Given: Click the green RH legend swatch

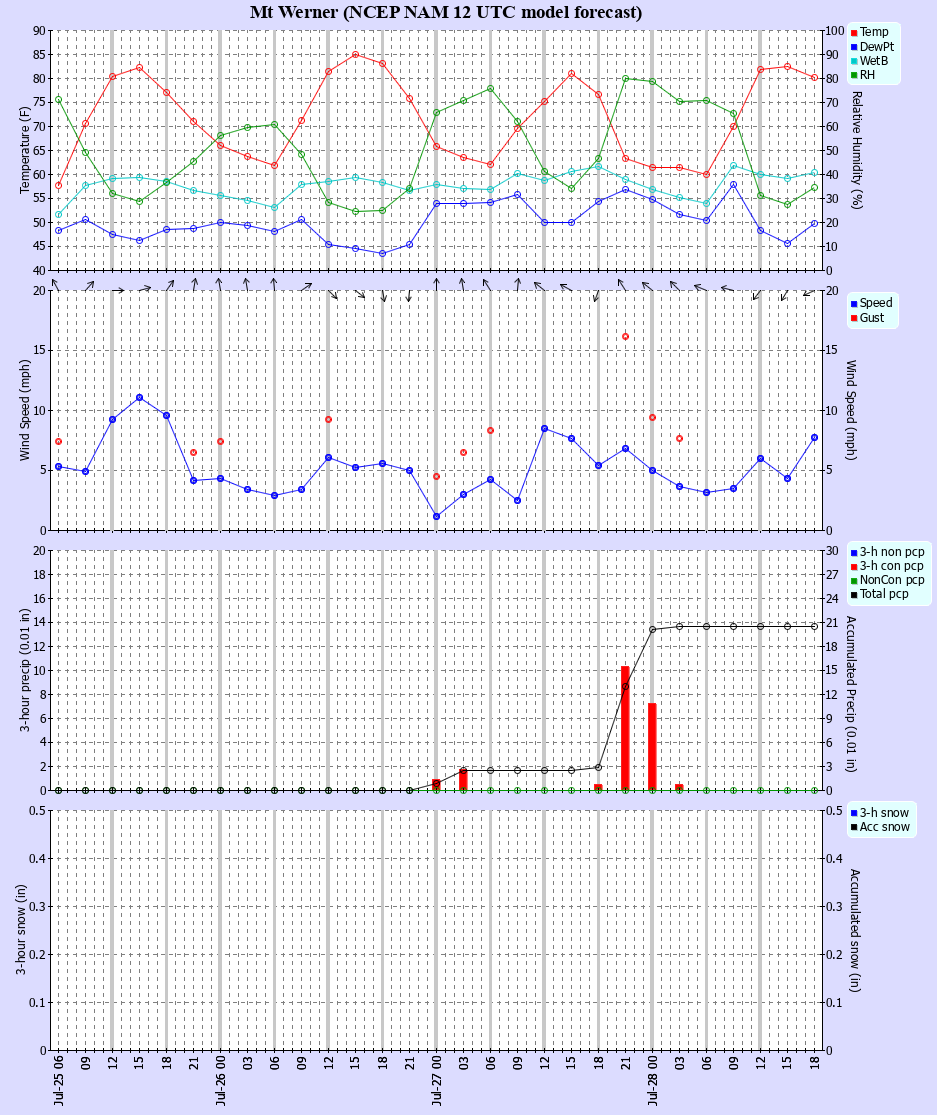Looking at the screenshot, I should pyautogui.click(x=853, y=75).
